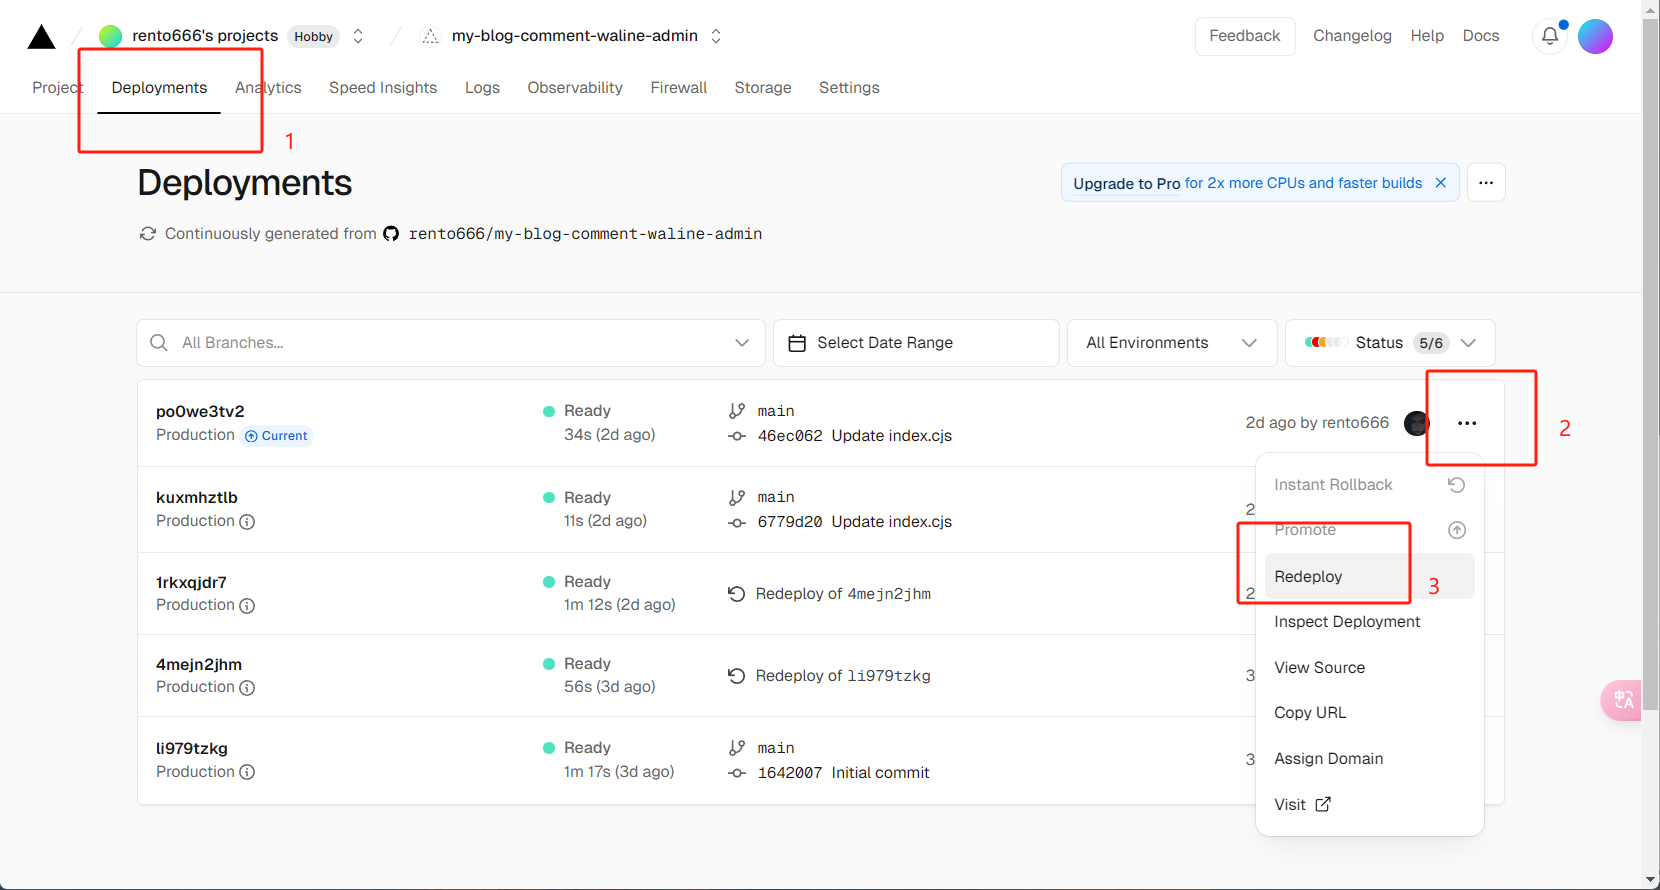
Task: Switch to the Deployments tab
Action: point(159,88)
